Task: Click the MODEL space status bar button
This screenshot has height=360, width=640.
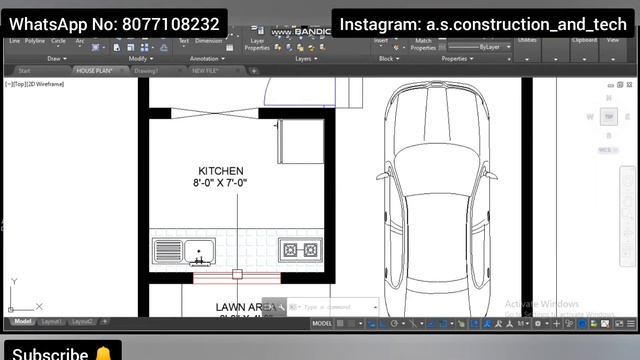Action: tap(322, 324)
